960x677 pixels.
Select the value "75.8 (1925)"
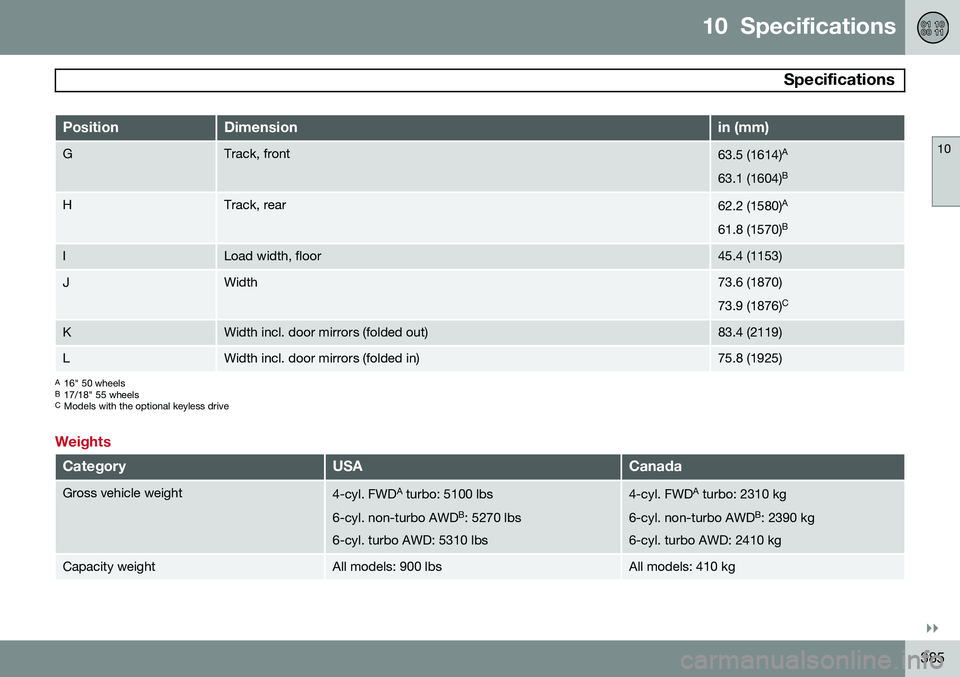(750, 358)
